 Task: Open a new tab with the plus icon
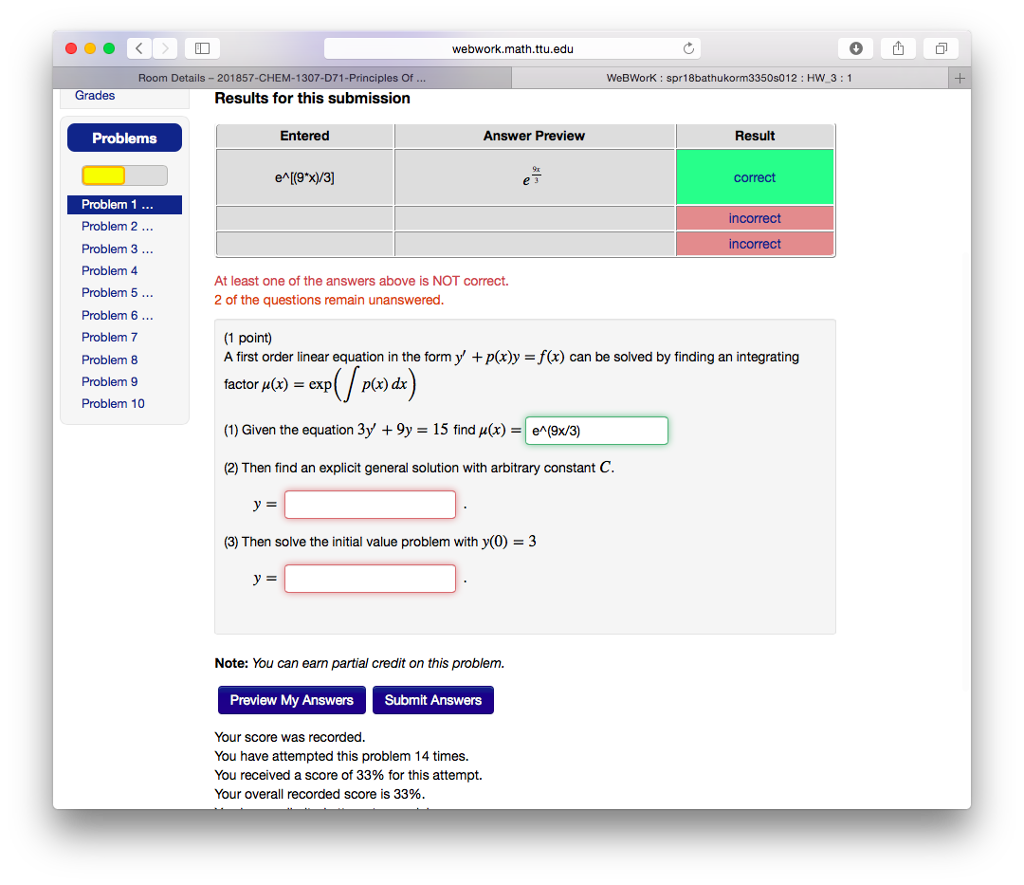(958, 76)
